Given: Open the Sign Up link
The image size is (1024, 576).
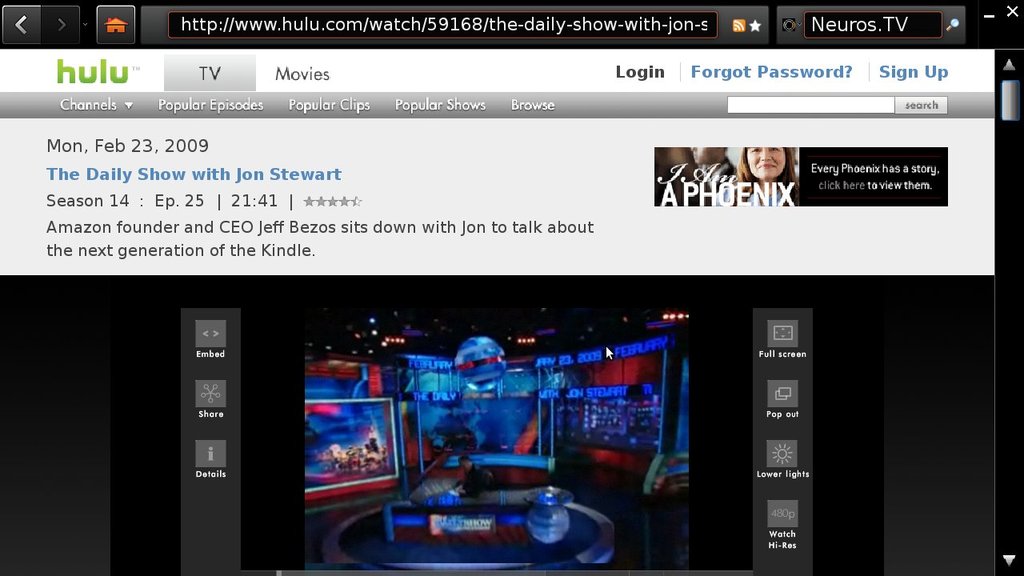Looking at the screenshot, I should [914, 72].
